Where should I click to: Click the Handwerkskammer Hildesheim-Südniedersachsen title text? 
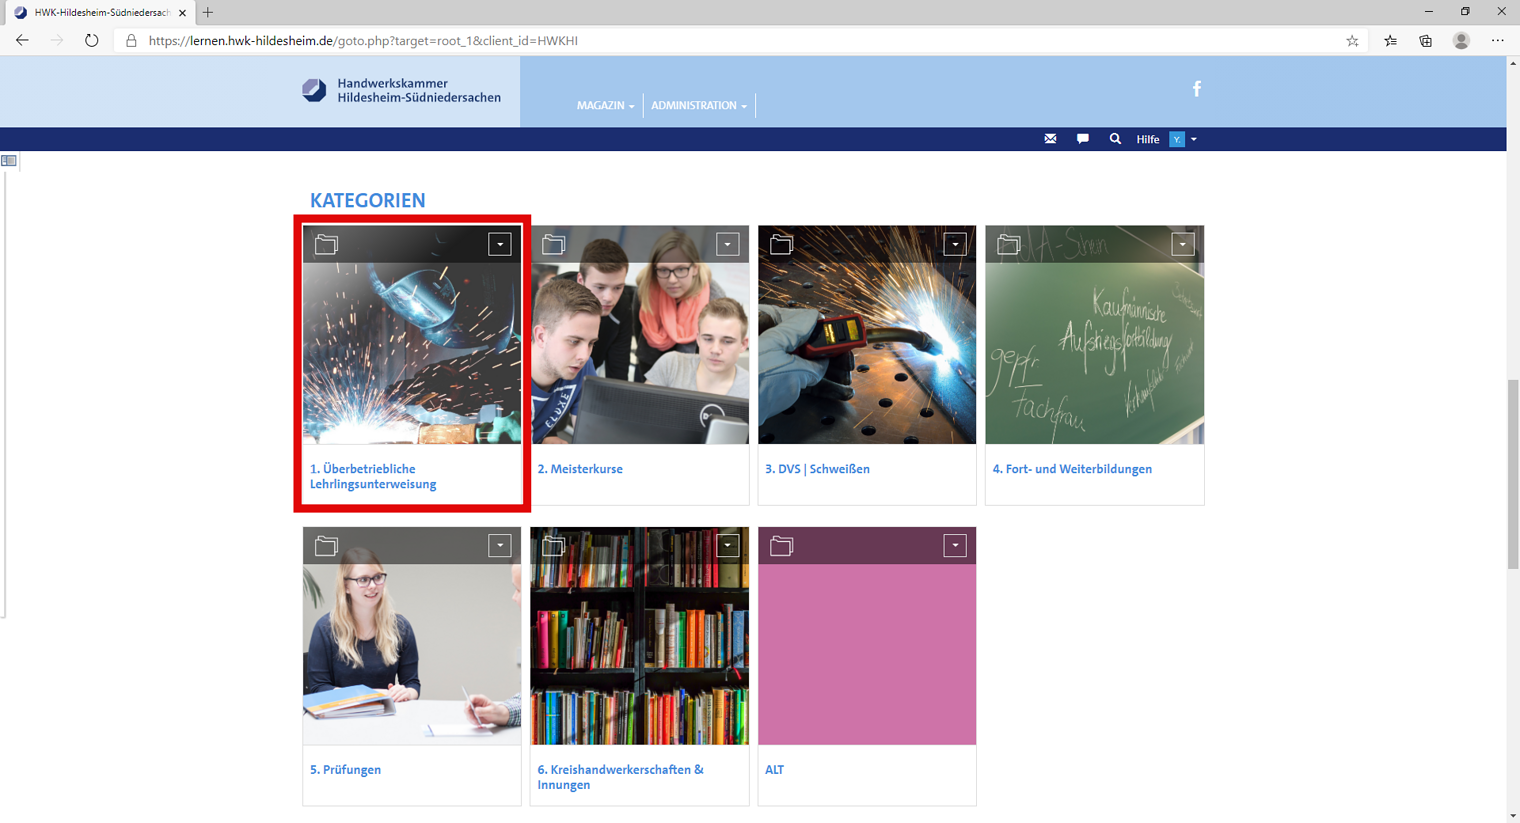419,91
